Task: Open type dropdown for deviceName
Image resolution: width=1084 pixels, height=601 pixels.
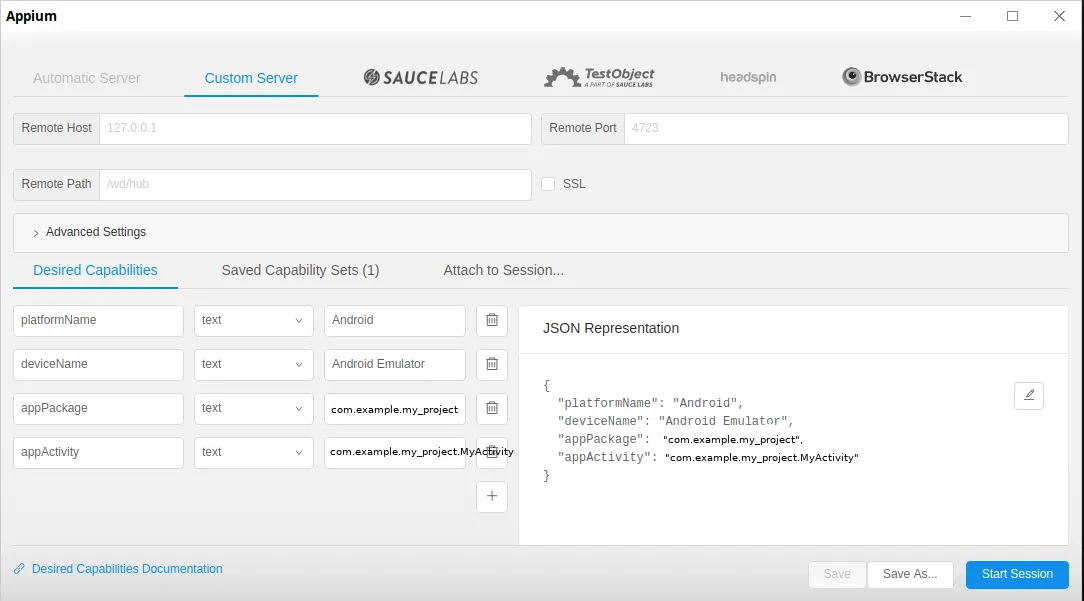Action: click(253, 364)
